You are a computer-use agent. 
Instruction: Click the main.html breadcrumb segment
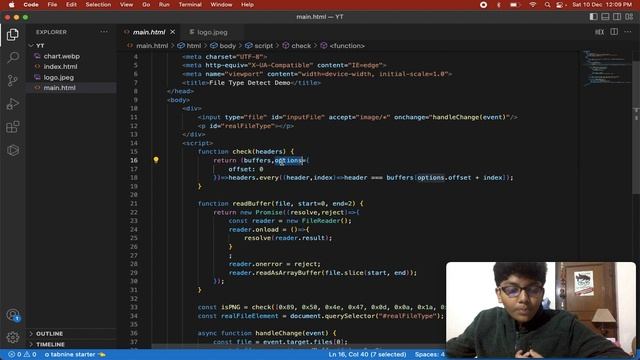(152, 46)
